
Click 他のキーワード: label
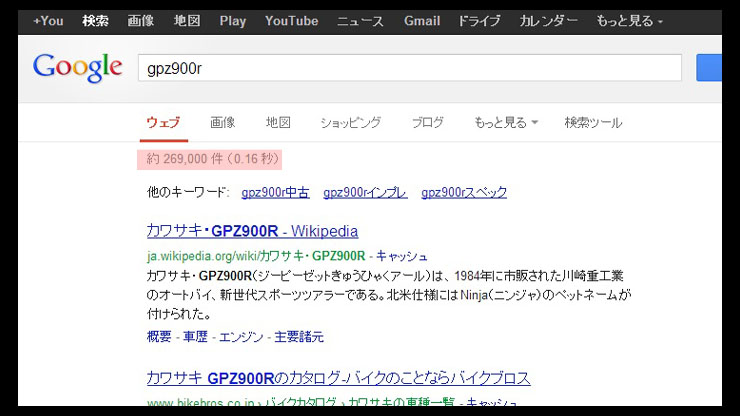(188, 193)
